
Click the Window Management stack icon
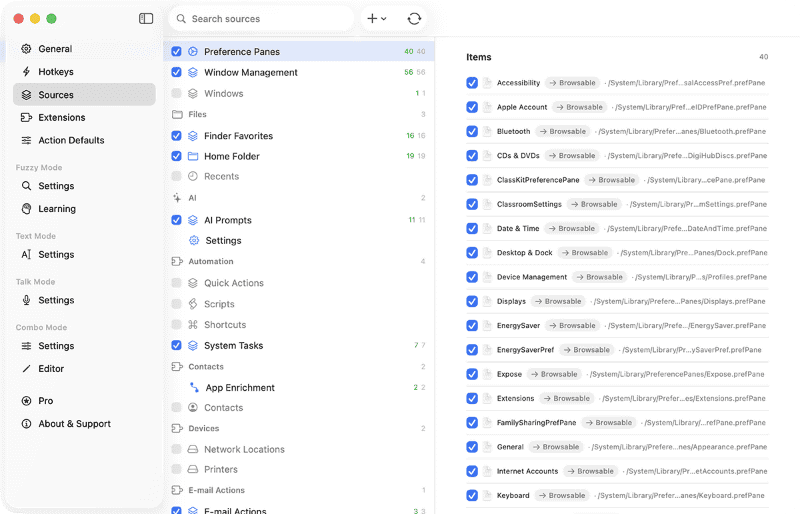193,72
